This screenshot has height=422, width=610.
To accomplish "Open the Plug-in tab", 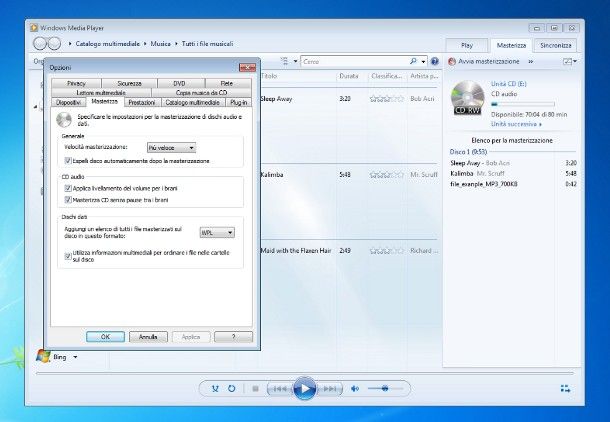I will pos(238,102).
